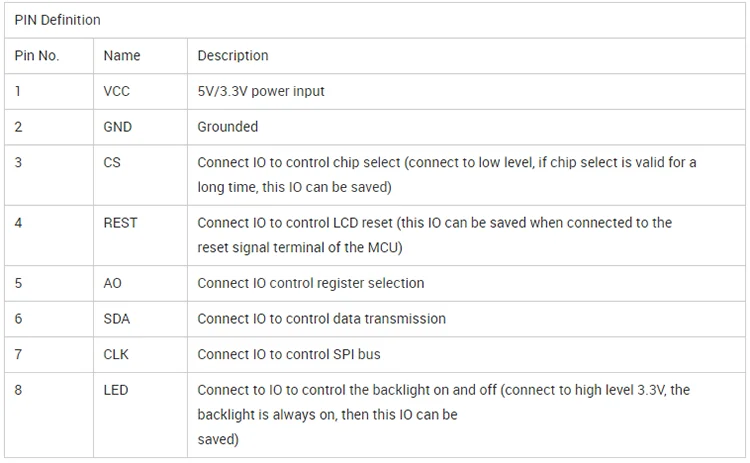The image size is (750, 463).
Task: Select the LED name cell
Action: (116, 390)
